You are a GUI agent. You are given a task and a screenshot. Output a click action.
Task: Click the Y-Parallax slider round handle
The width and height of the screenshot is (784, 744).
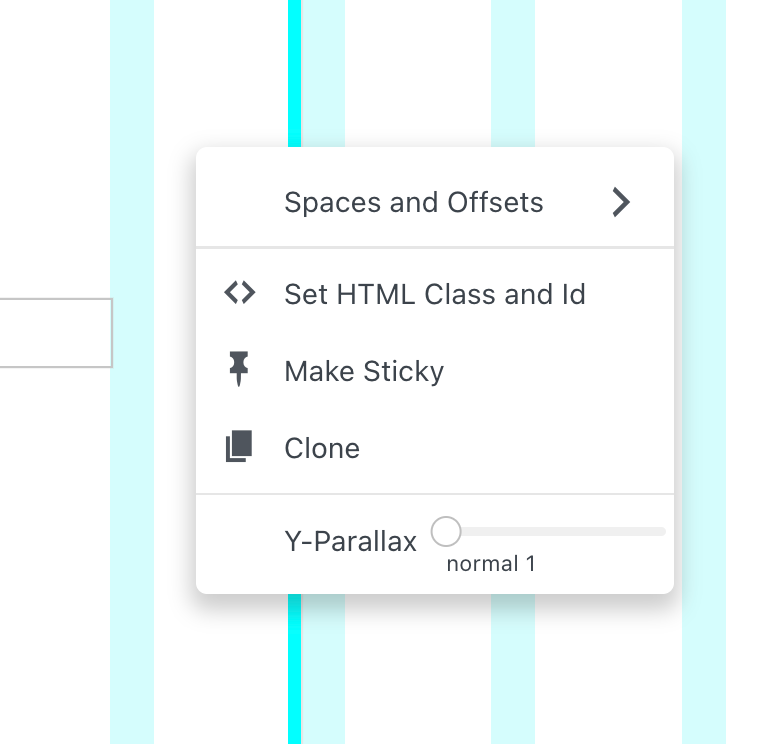pyautogui.click(x=446, y=531)
